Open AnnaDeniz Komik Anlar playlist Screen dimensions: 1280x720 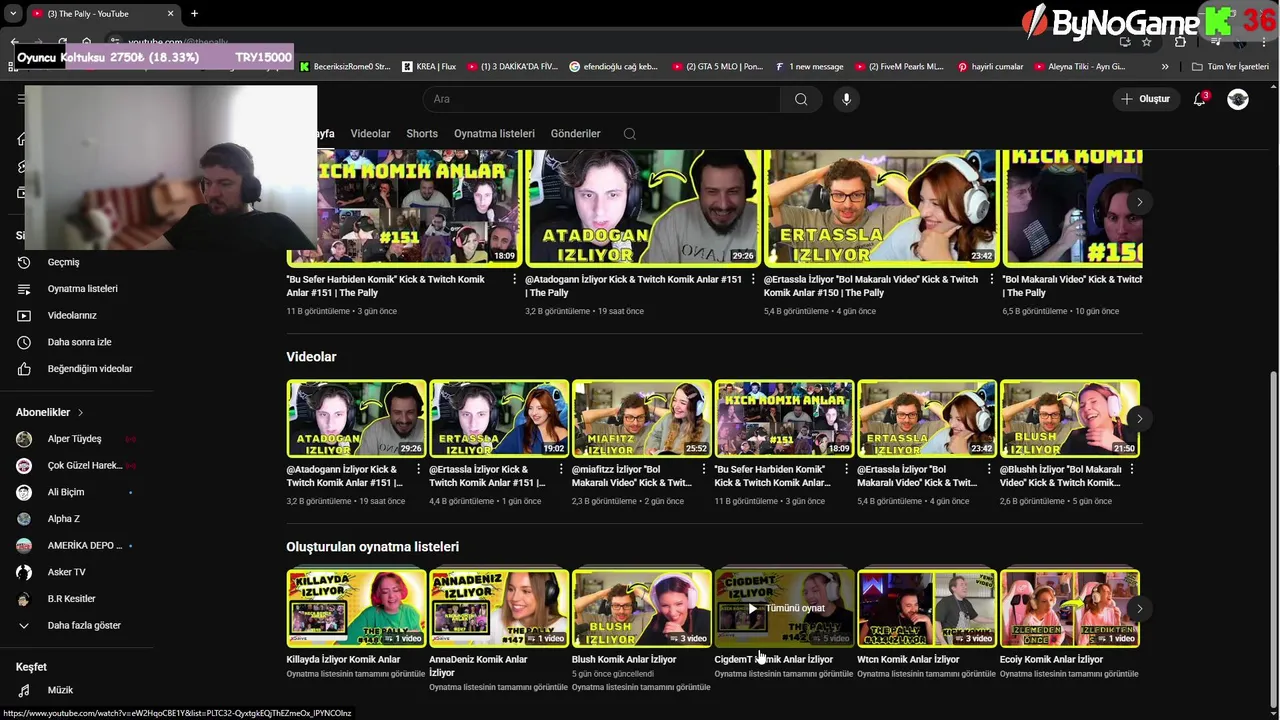498,608
